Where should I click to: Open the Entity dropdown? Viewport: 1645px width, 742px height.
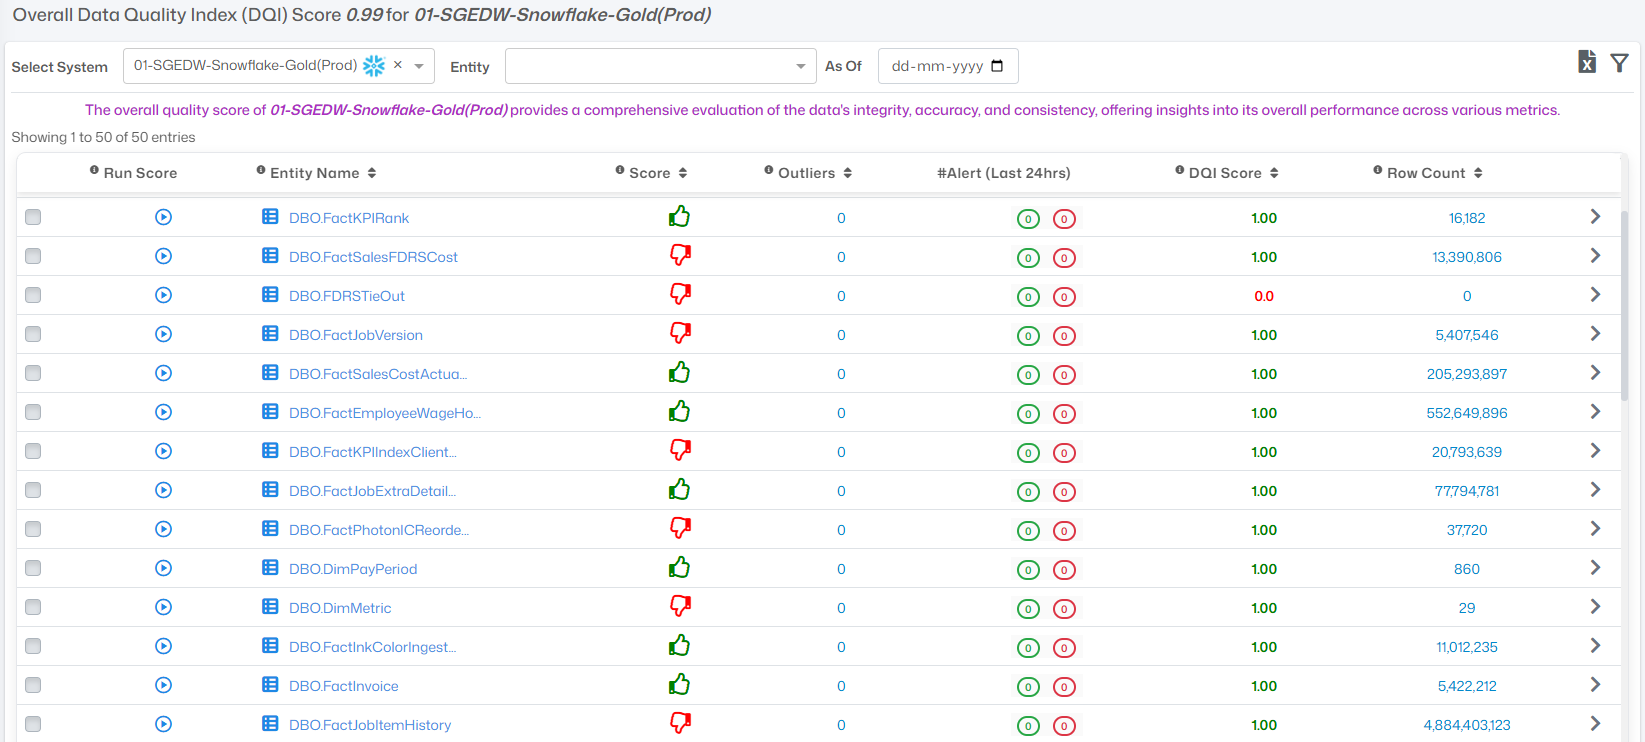click(661, 66)
